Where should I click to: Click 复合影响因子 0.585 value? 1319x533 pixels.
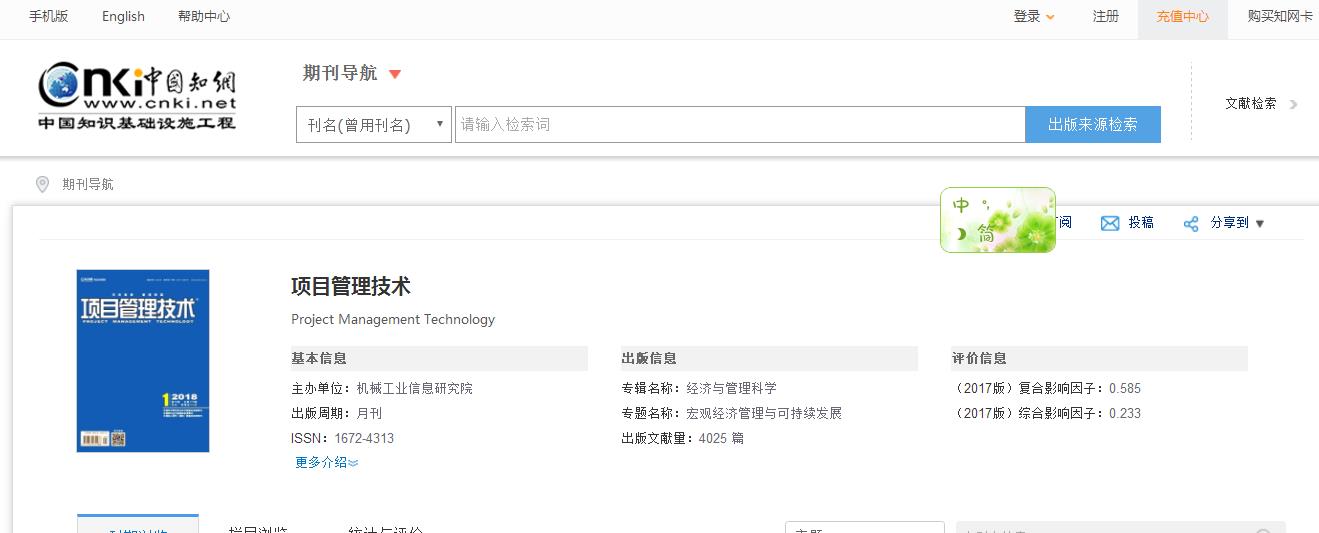point(1125,388)
